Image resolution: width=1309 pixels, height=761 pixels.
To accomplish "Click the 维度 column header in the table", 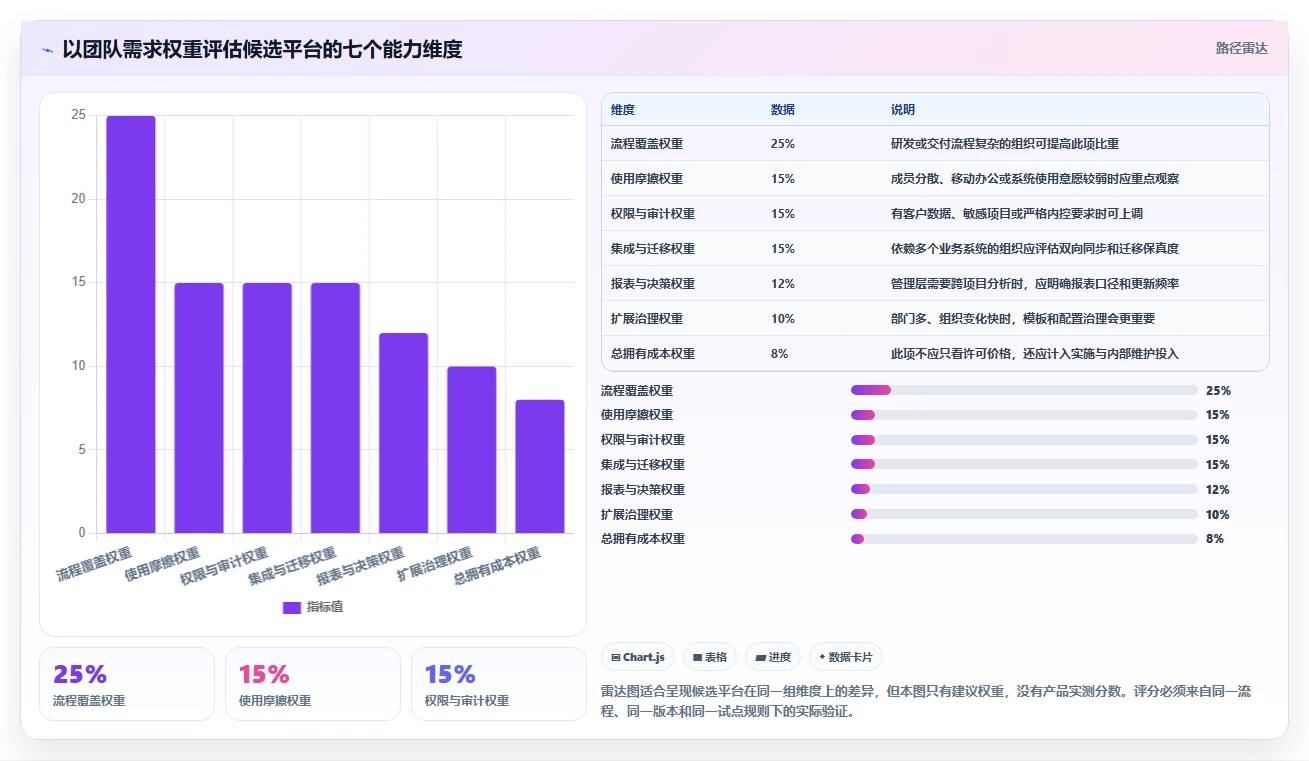I will point(623,110).
